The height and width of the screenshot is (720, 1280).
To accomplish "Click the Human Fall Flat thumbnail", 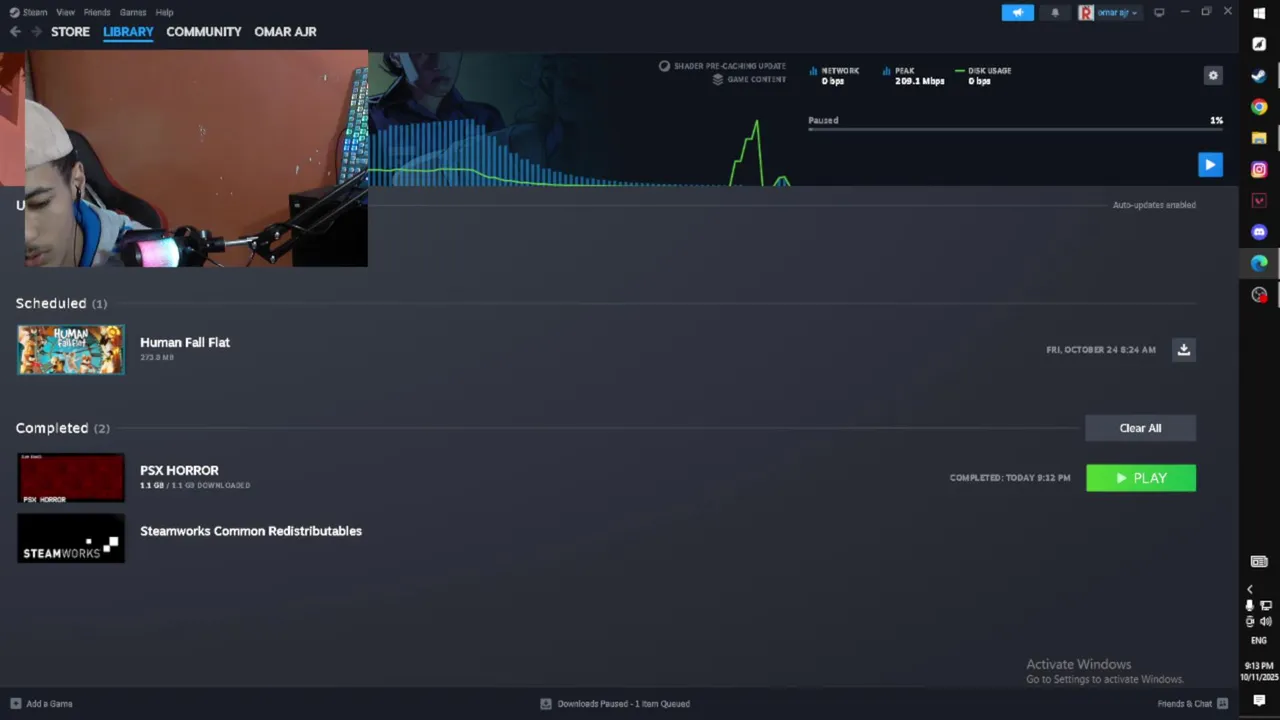I will [71, 350].
